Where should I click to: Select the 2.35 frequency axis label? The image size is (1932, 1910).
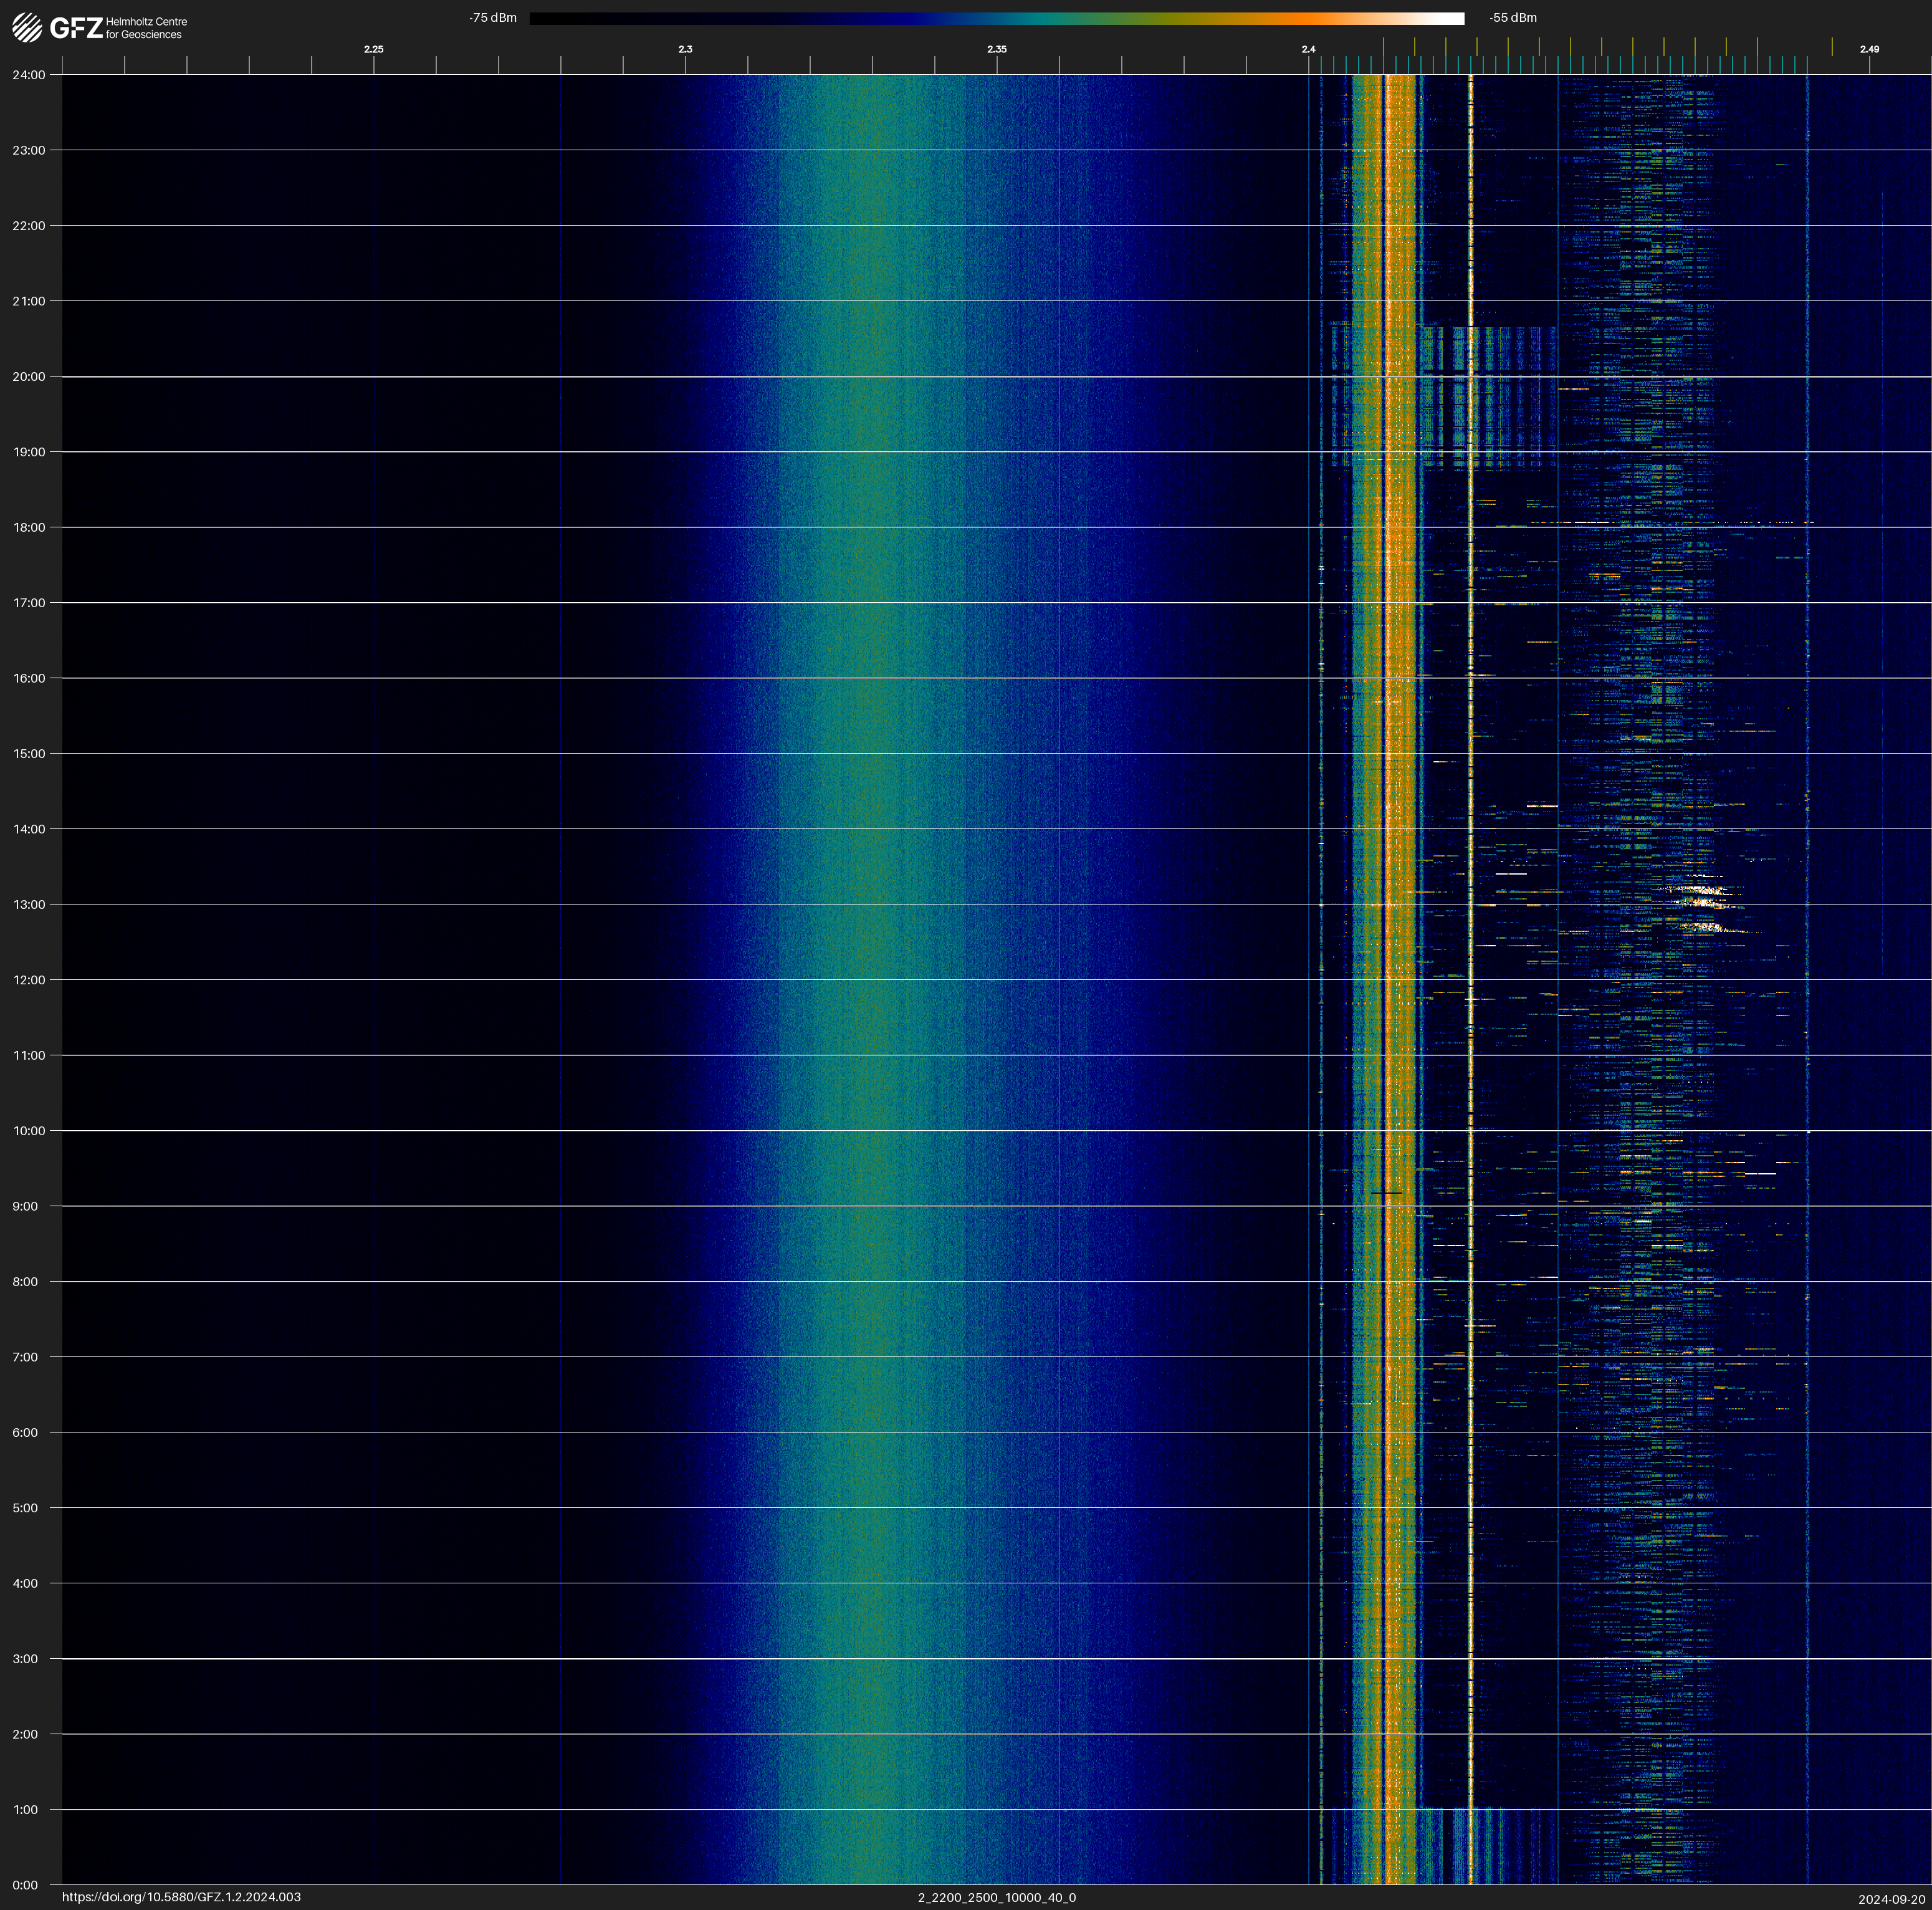(997, 49)
